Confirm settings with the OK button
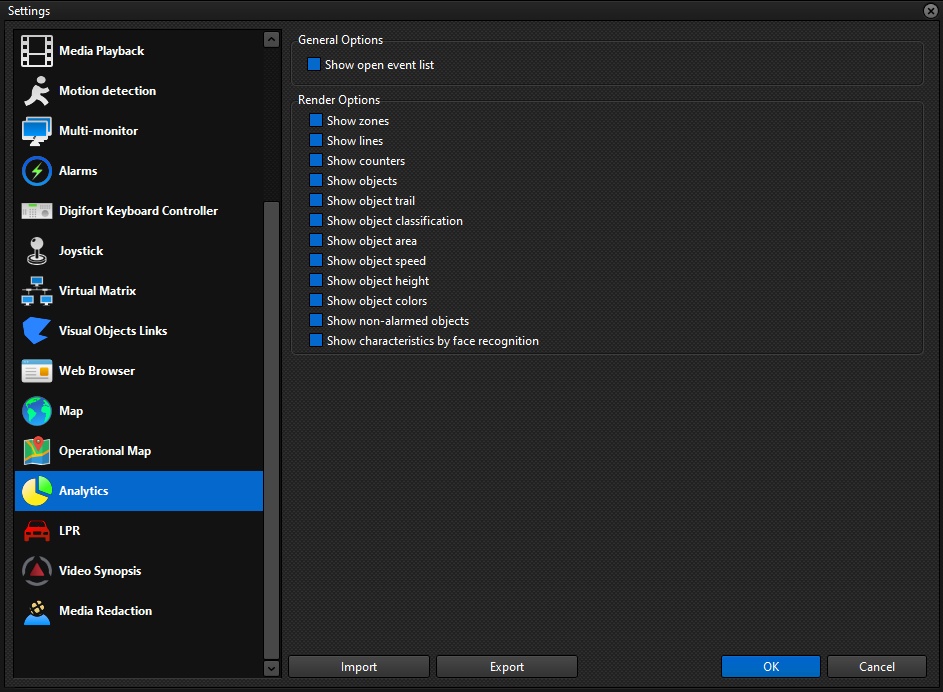Image resolution: width=943 pixels, height=692 pixels. pos(771,667)
